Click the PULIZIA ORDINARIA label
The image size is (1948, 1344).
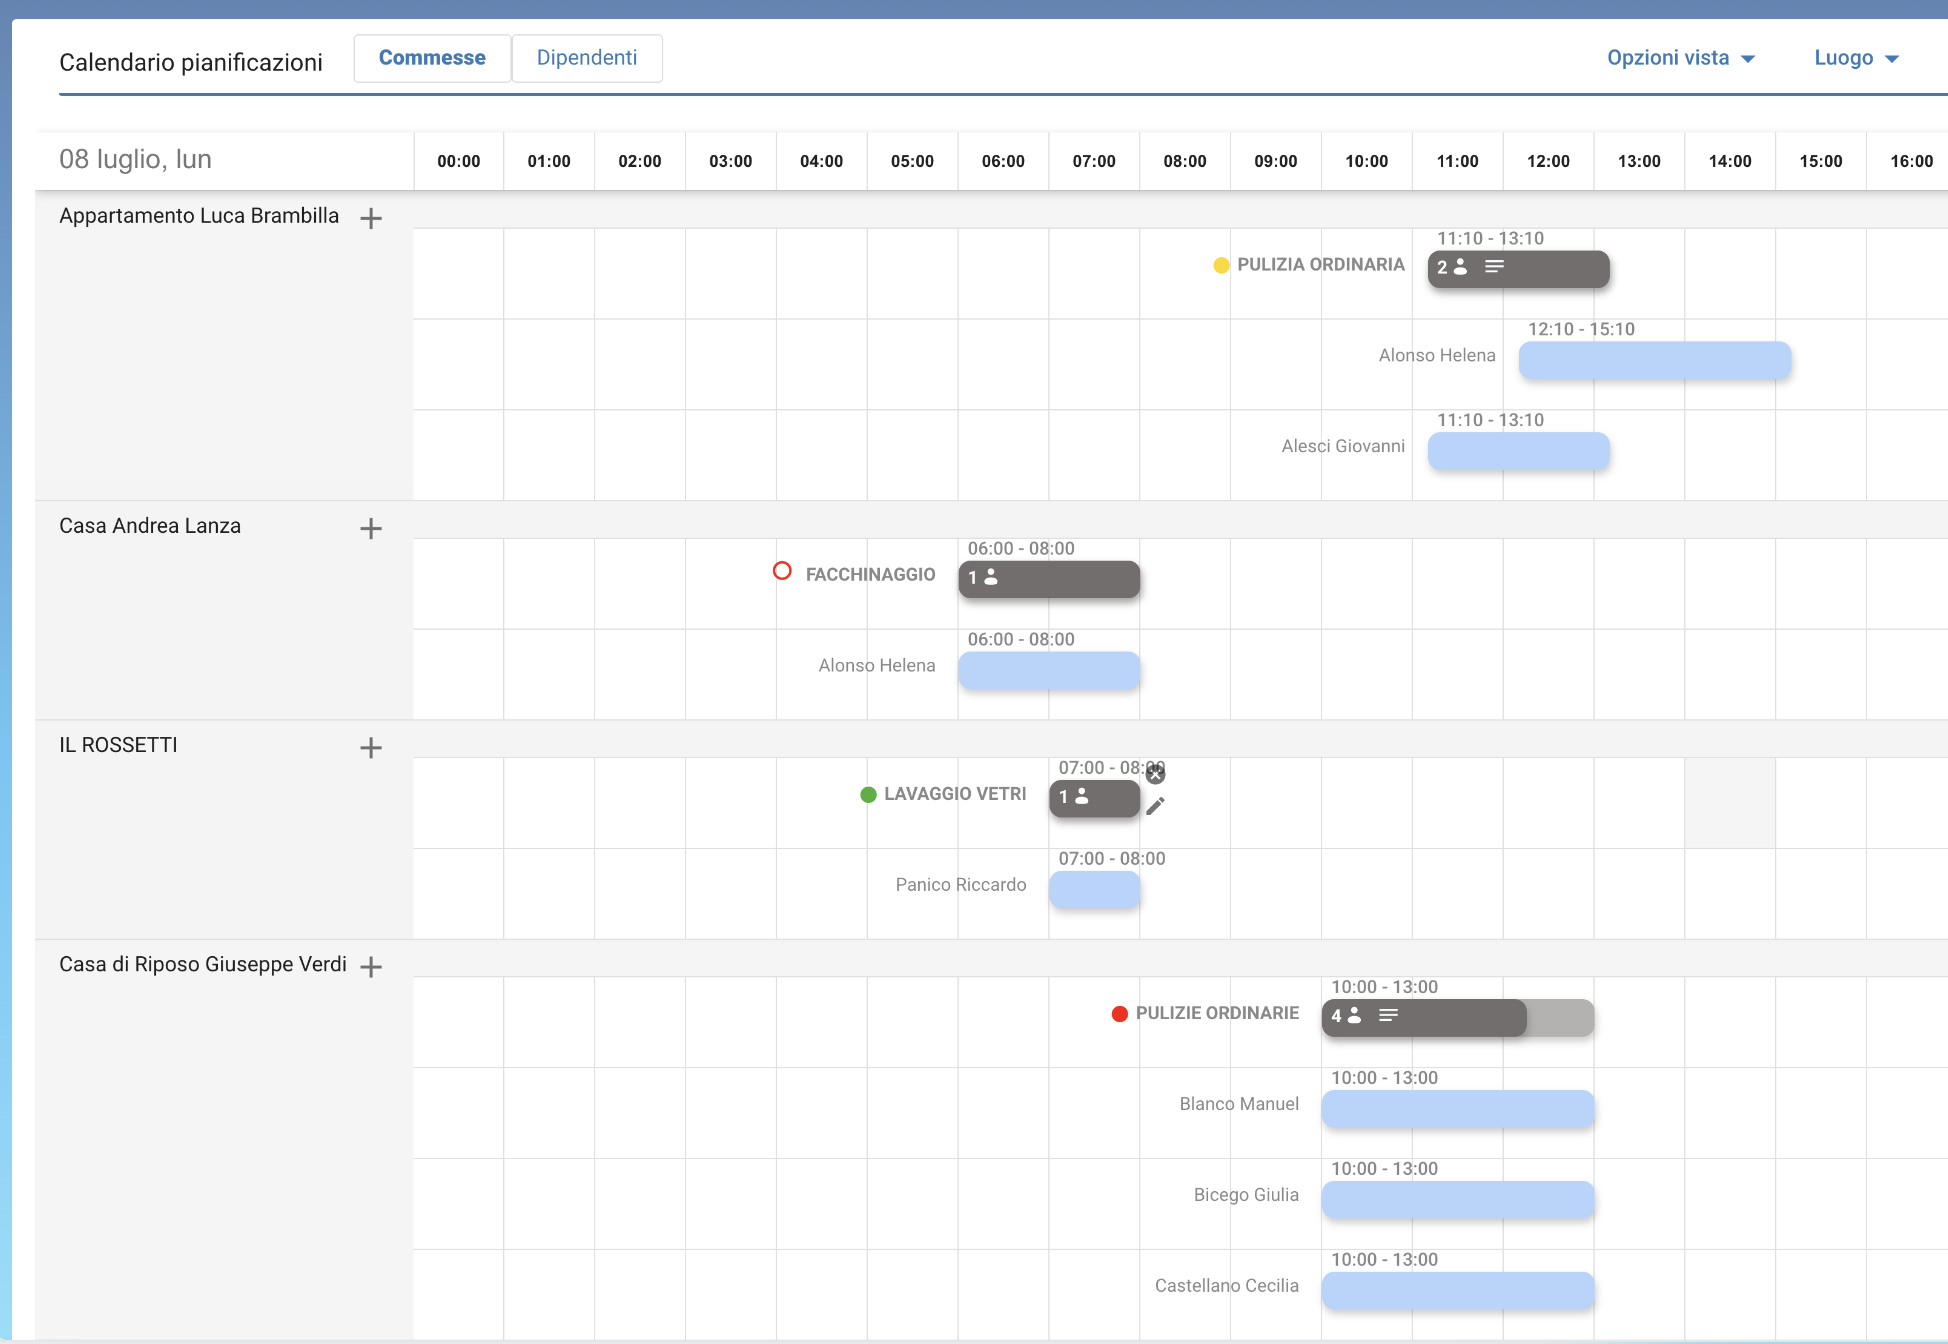1321,265
